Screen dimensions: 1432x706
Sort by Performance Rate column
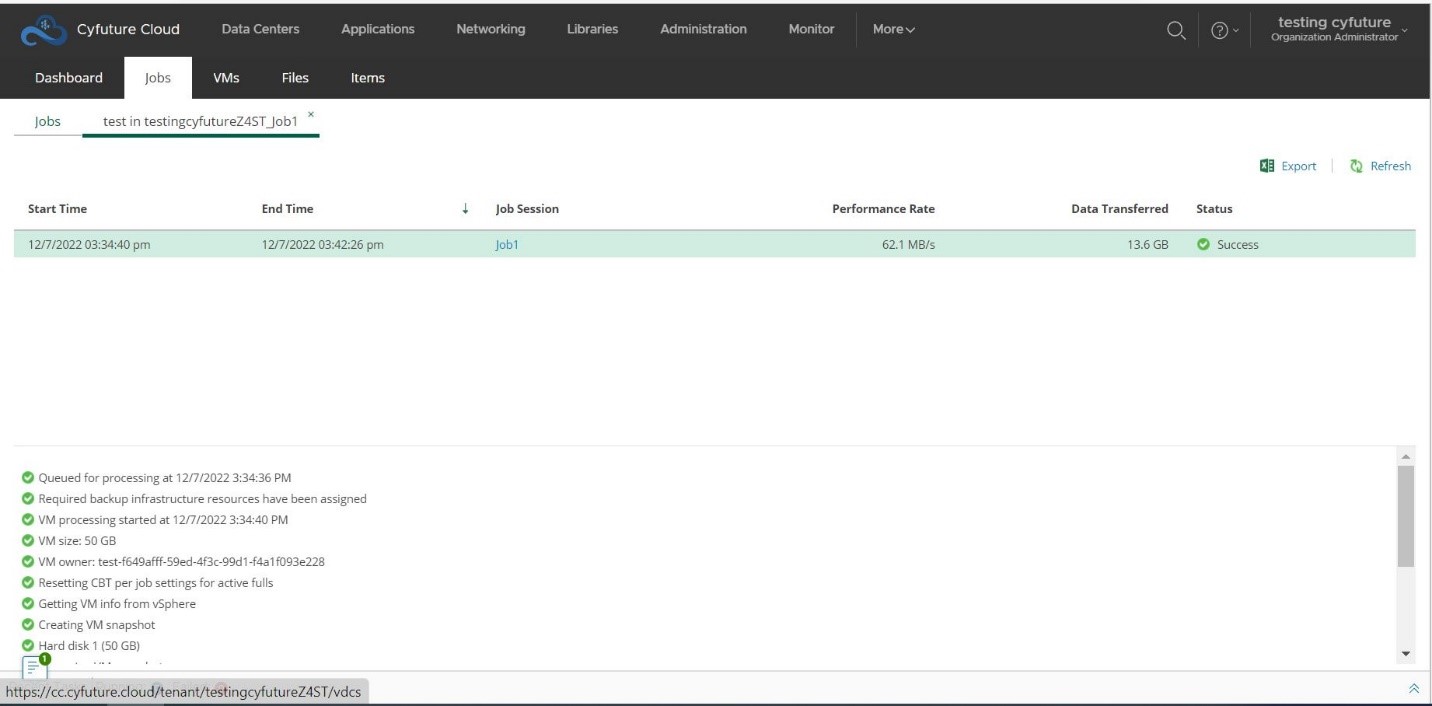(883, 209)
